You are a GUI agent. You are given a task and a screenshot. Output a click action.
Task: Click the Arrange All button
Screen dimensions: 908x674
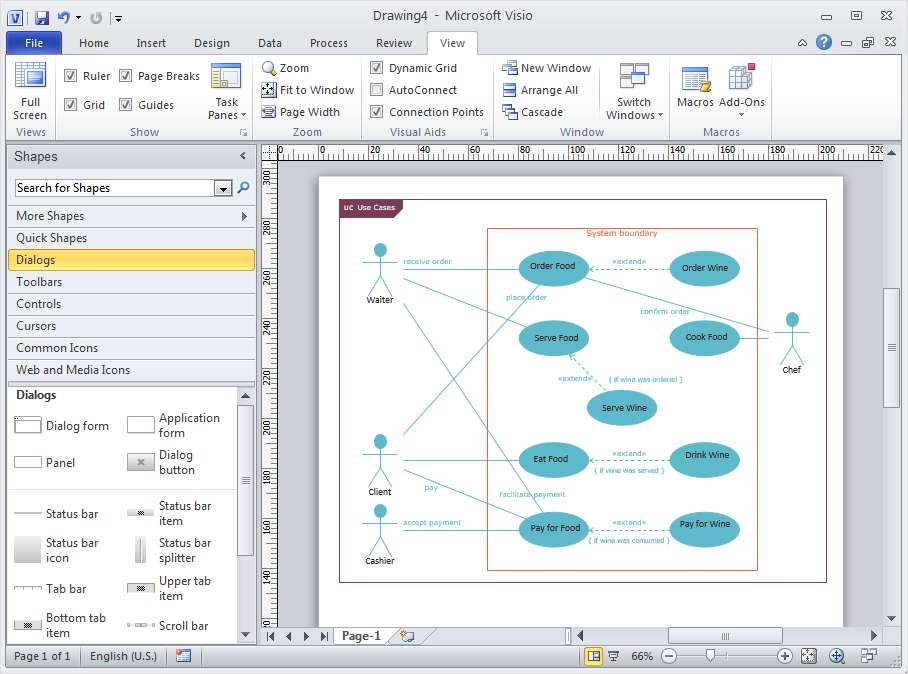tap(540, 90)
